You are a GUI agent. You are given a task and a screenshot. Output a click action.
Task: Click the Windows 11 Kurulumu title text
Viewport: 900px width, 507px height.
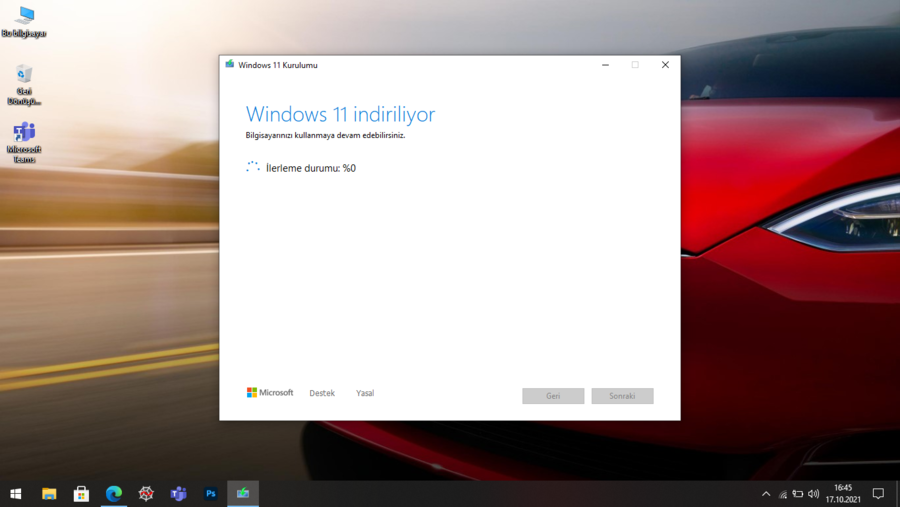click(278, 65)
